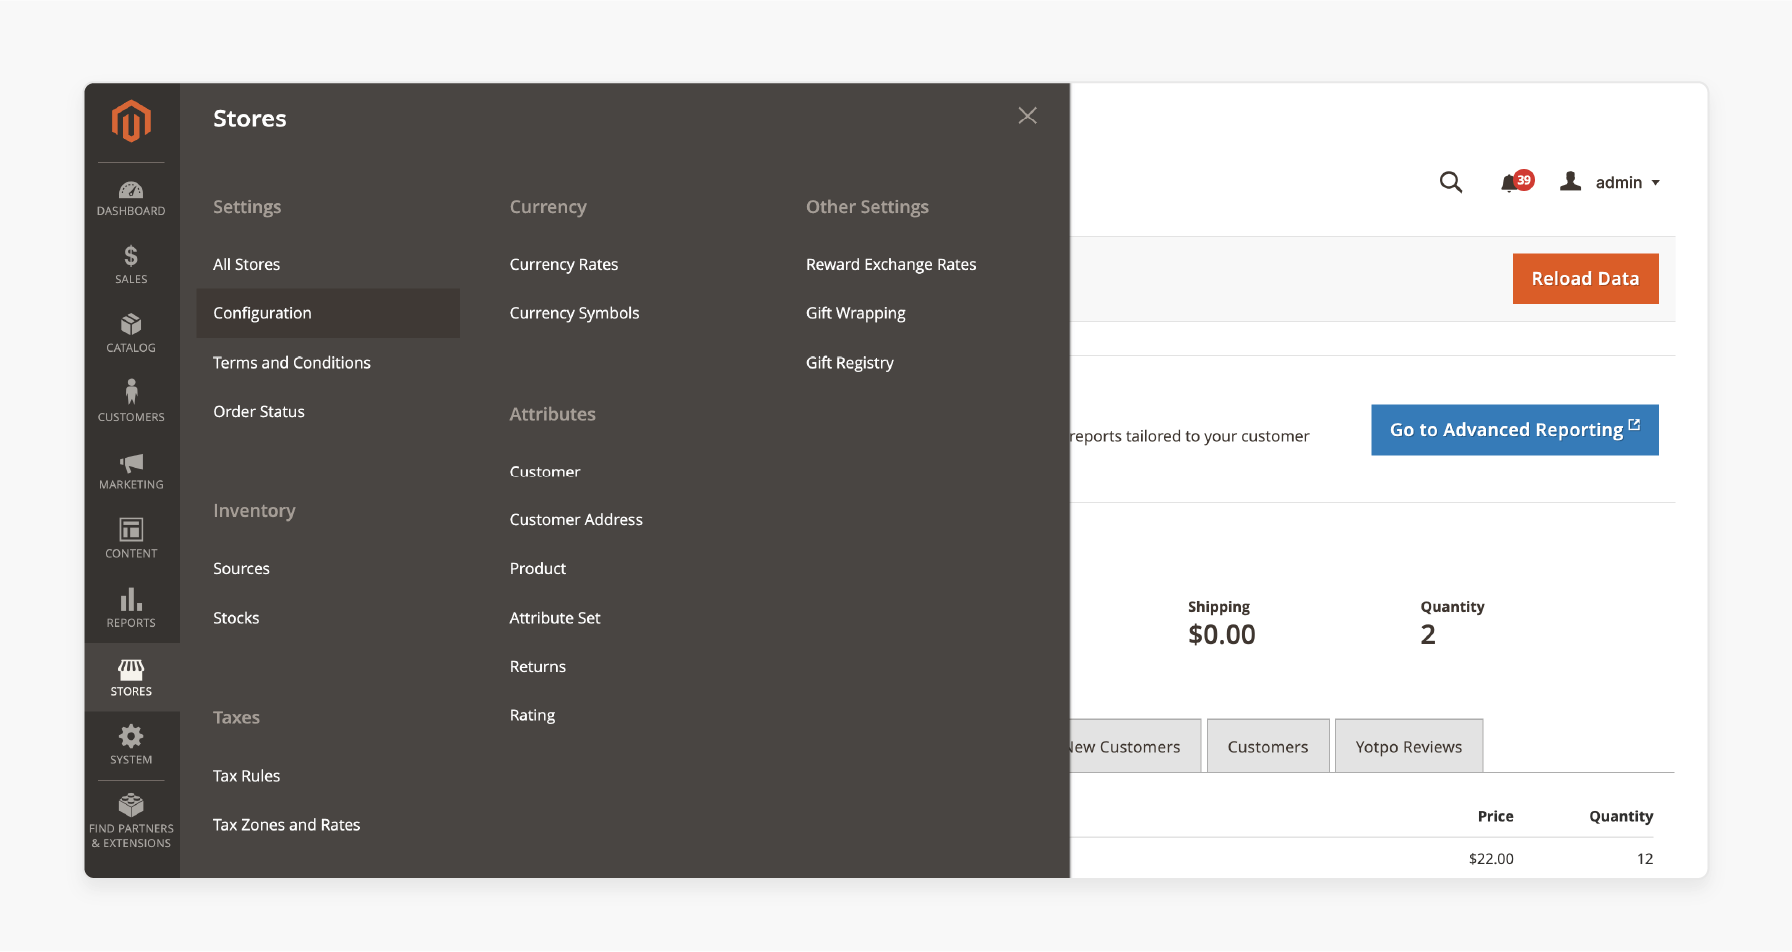Close the Stores menu panel
1792x952 pixels.
1027,116
